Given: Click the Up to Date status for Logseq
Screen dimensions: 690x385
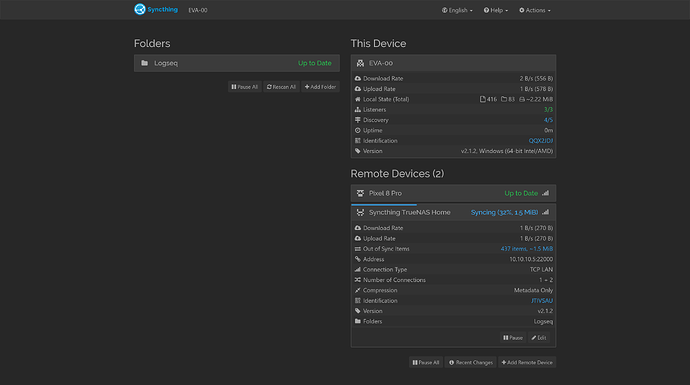Looking at the screenshot, I should click(315, 63).
